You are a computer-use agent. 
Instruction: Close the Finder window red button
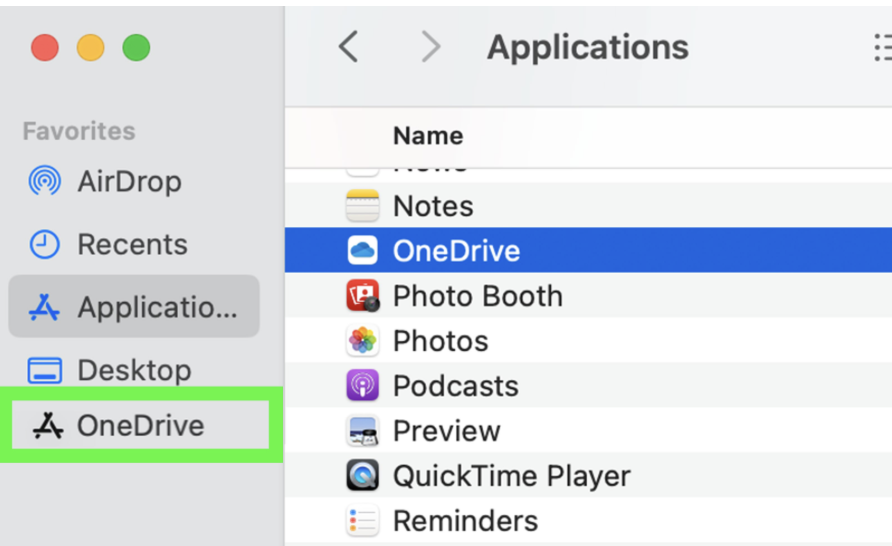(x=45, y=47)
